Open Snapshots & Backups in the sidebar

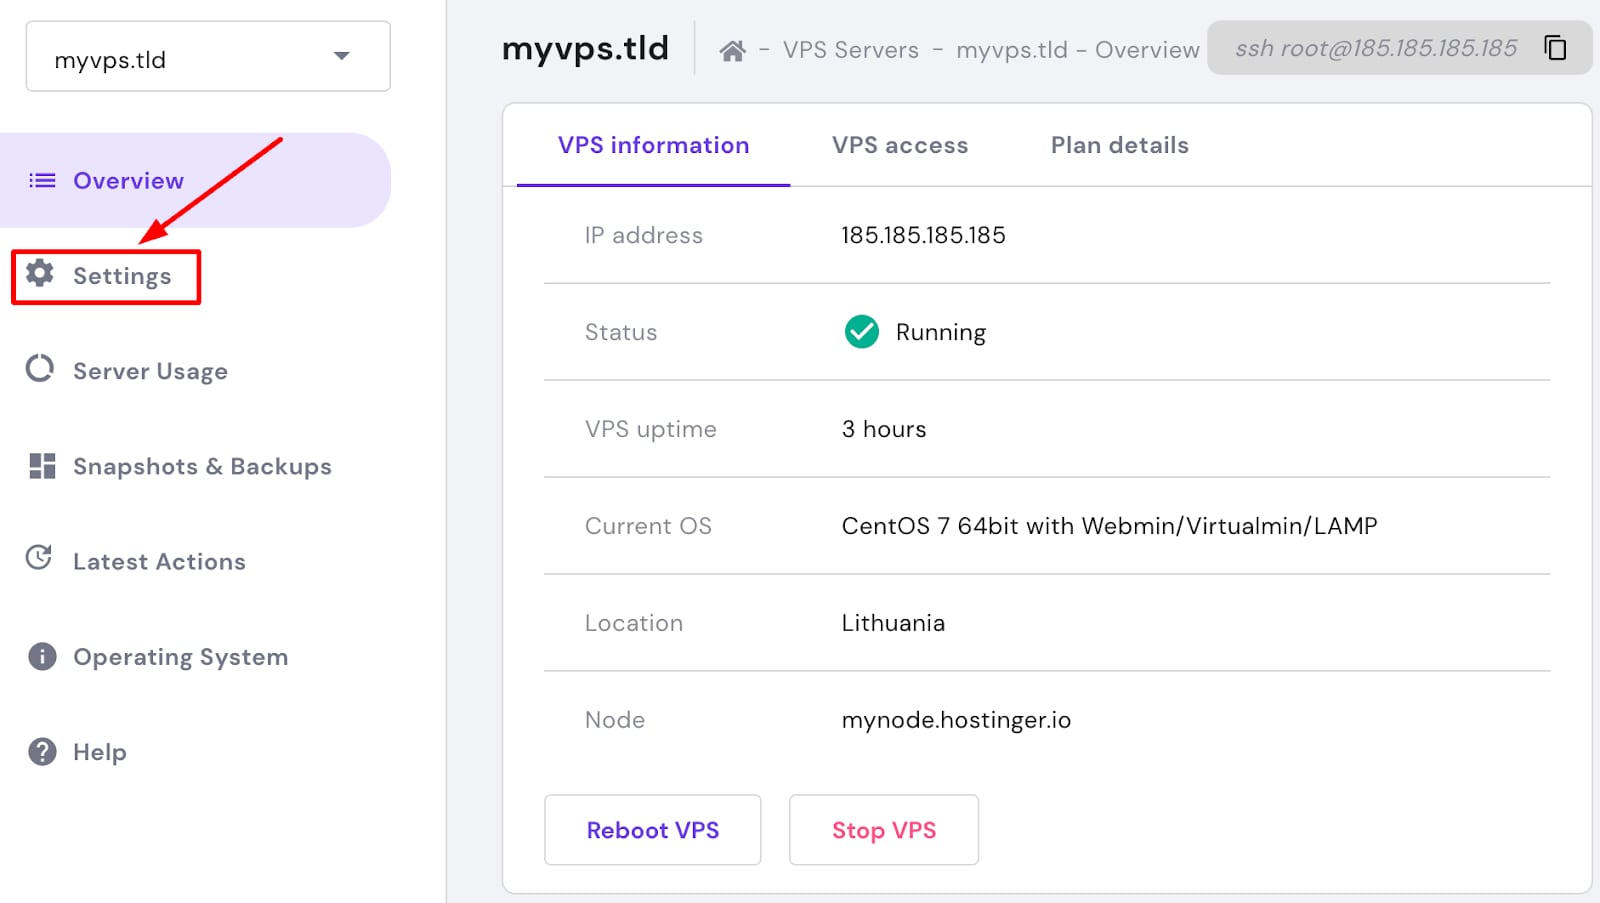coord(202,467)
